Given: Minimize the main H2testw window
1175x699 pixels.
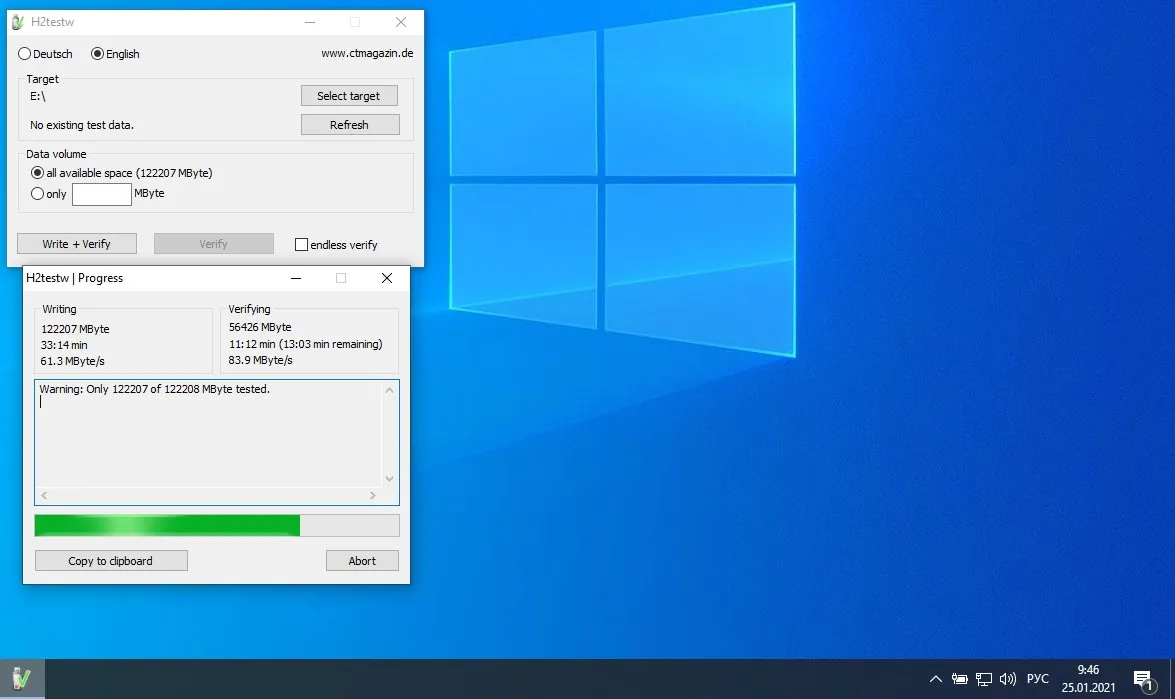Looking at the screenshot, I should (309, 22).
